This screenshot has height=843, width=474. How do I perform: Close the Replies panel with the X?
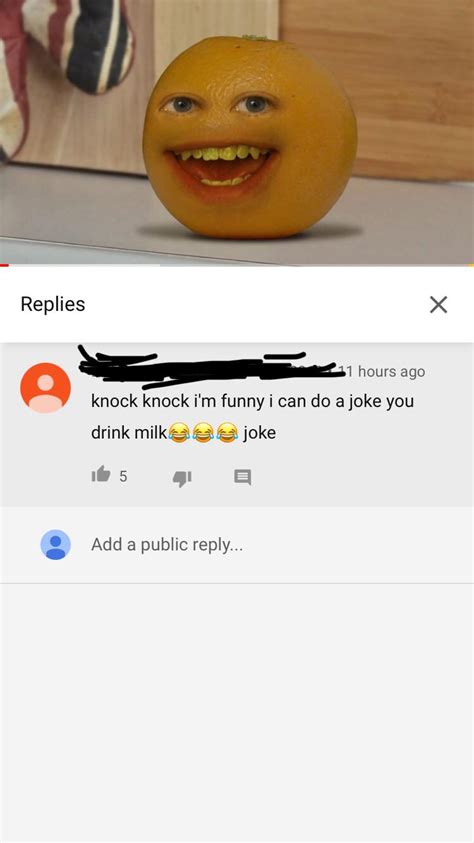coord(439,305)
